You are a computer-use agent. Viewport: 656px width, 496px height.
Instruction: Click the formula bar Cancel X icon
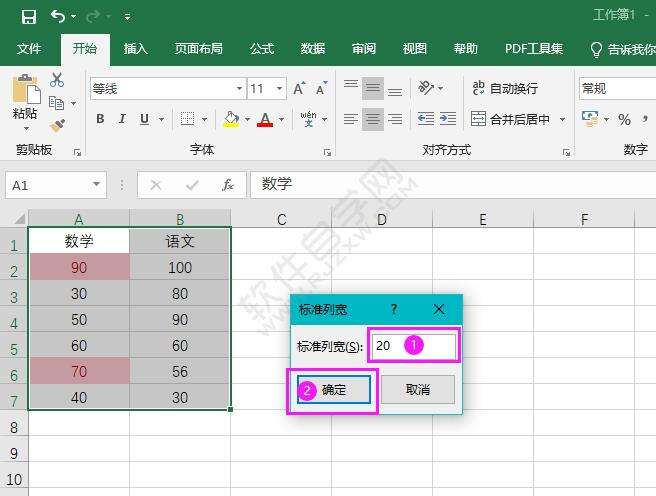point(156,184)
